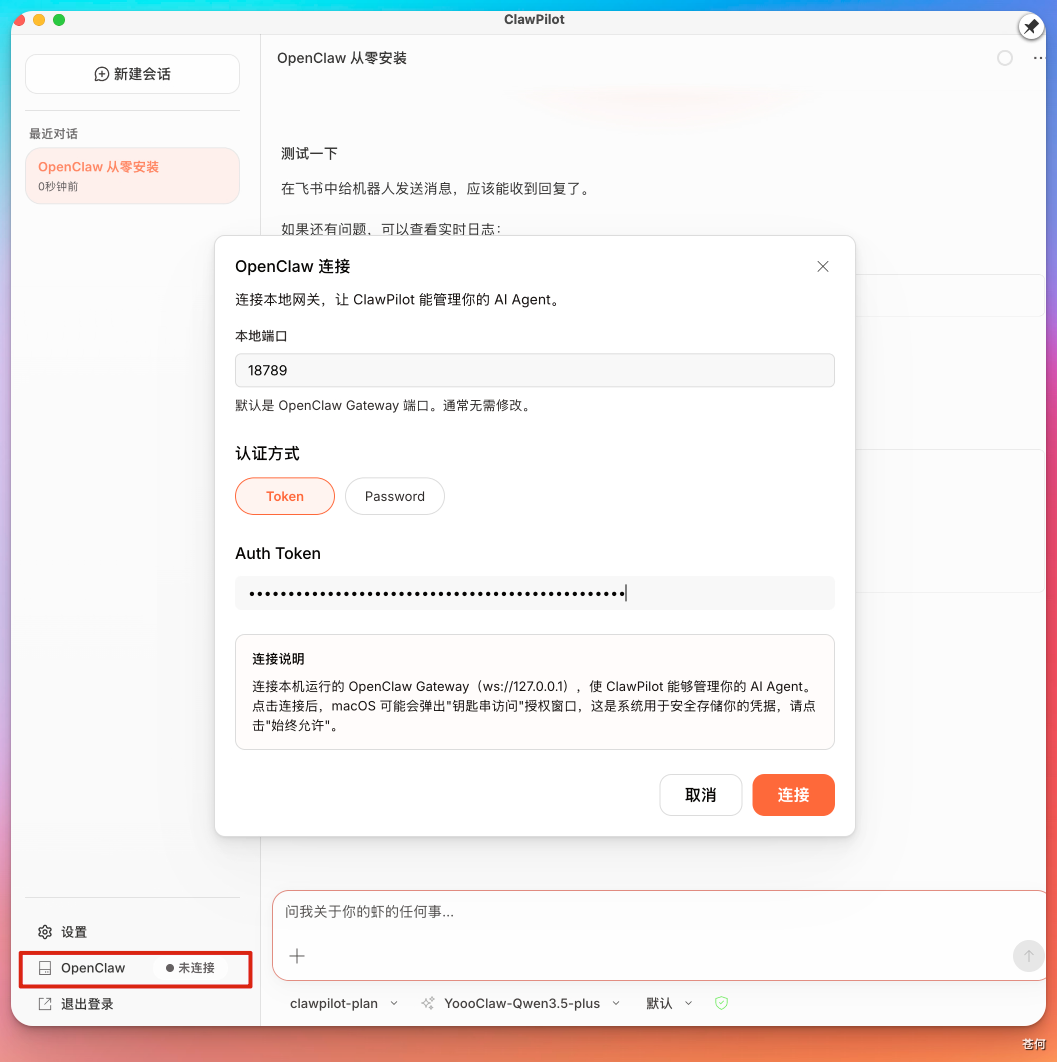Click the green shield icon near model selector

tap(721, 1003)
